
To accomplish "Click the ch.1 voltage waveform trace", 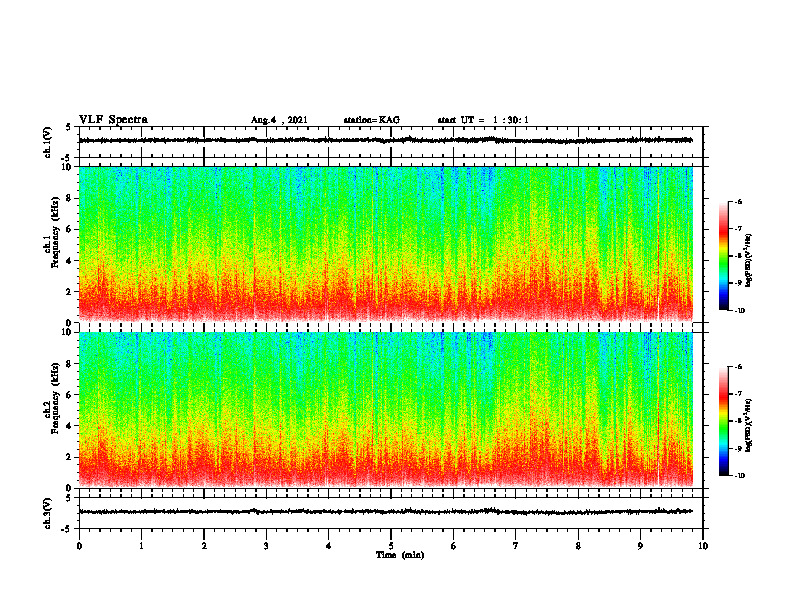I will tap(386, 140).
